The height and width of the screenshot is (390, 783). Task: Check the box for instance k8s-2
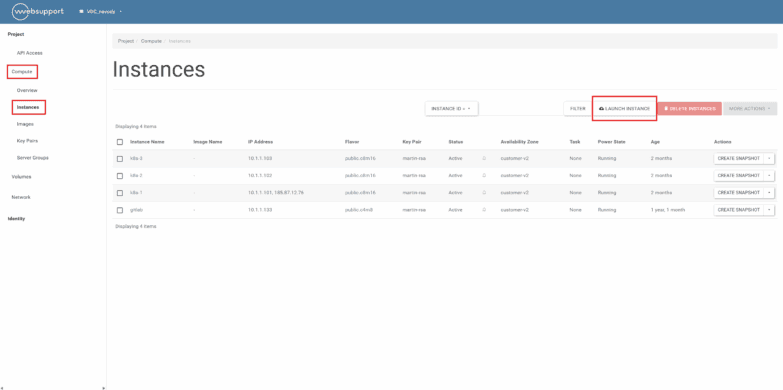pos(120,176)
